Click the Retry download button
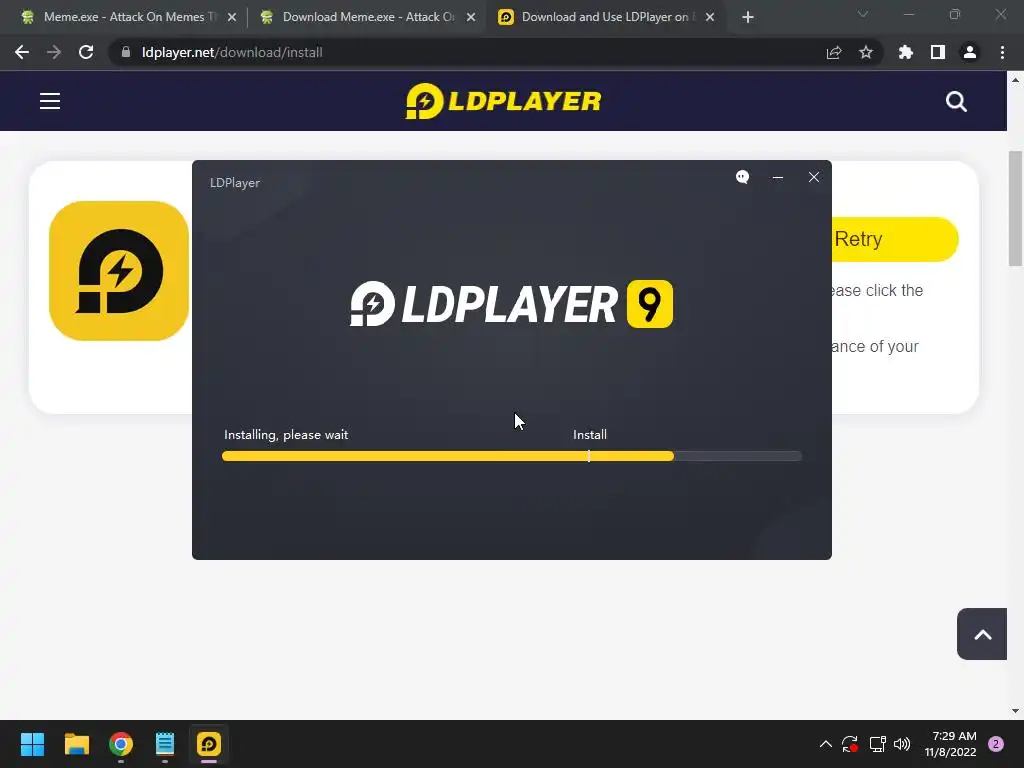The image size is (1024, 768). pyautogui.click(x=895, y=239)
